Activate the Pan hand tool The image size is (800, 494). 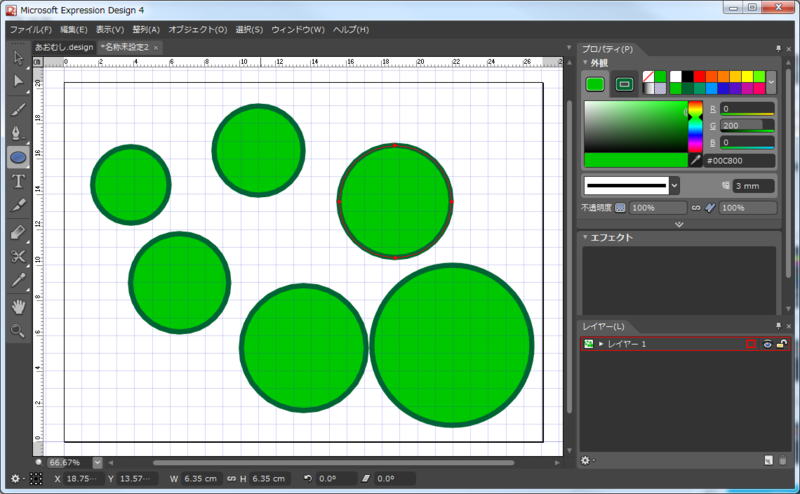pos(18,307)
